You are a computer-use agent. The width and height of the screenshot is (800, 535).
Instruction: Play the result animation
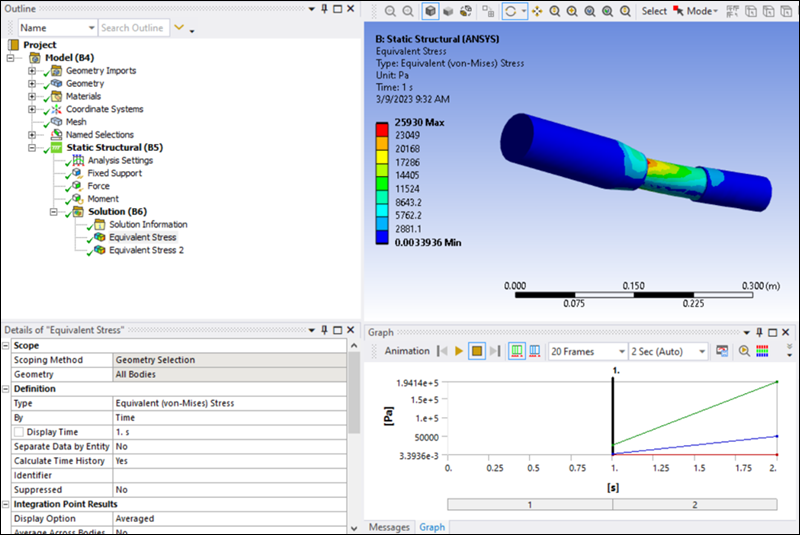(459, 351)
